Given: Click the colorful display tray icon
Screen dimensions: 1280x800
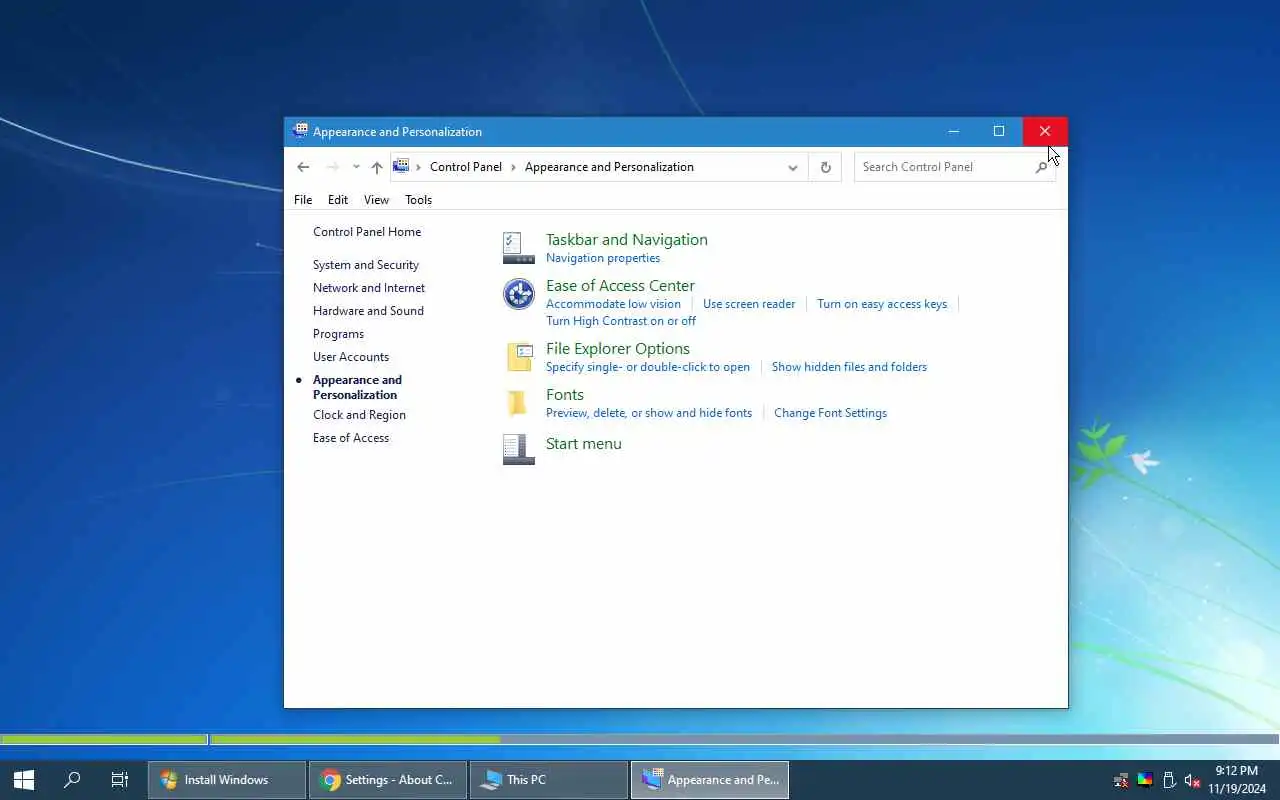Looking at the screenshot, I should pyautogui.click(x=1145, y=780).
